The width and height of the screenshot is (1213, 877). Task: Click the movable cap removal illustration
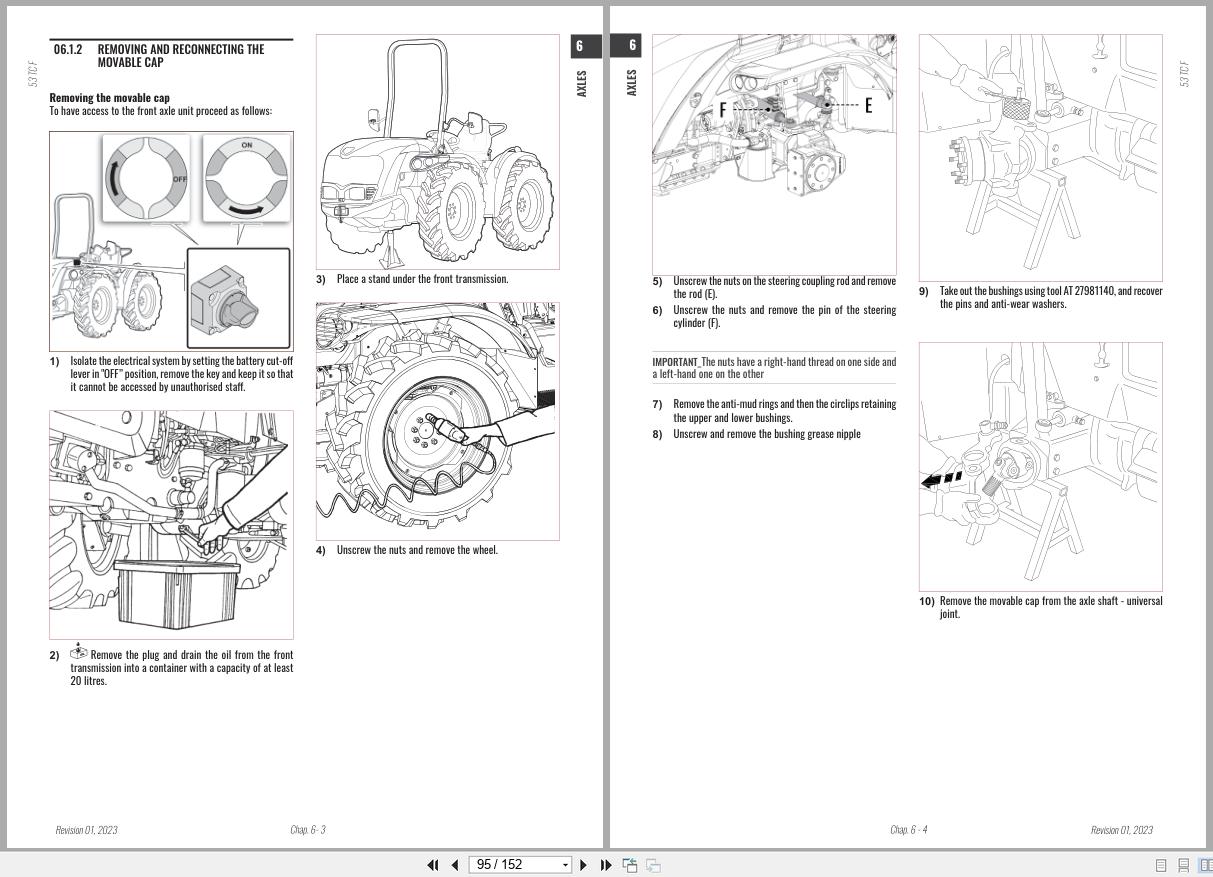coord(1041,466)
